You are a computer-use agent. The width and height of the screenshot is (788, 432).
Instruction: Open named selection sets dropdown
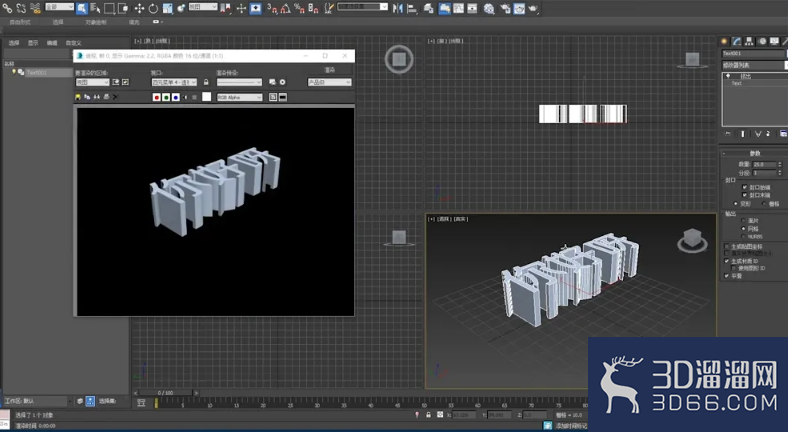click(362, 7)
